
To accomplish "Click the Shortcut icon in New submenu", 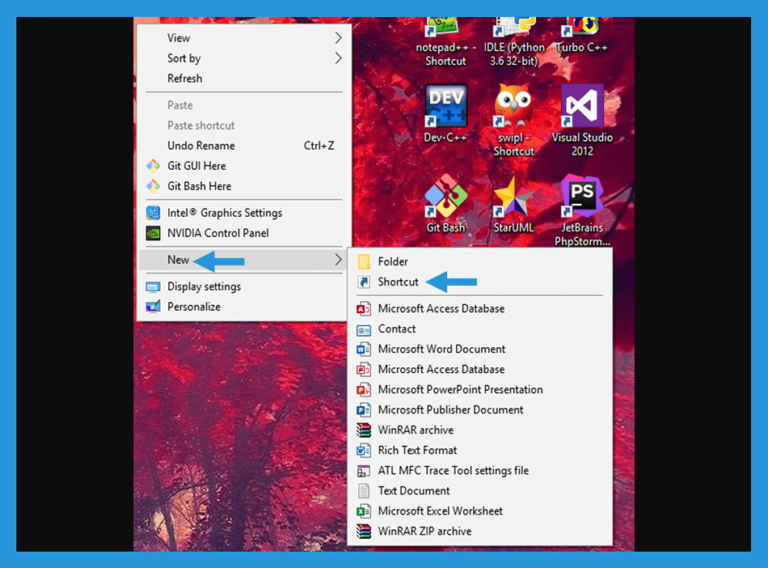I will click(364, 282).
